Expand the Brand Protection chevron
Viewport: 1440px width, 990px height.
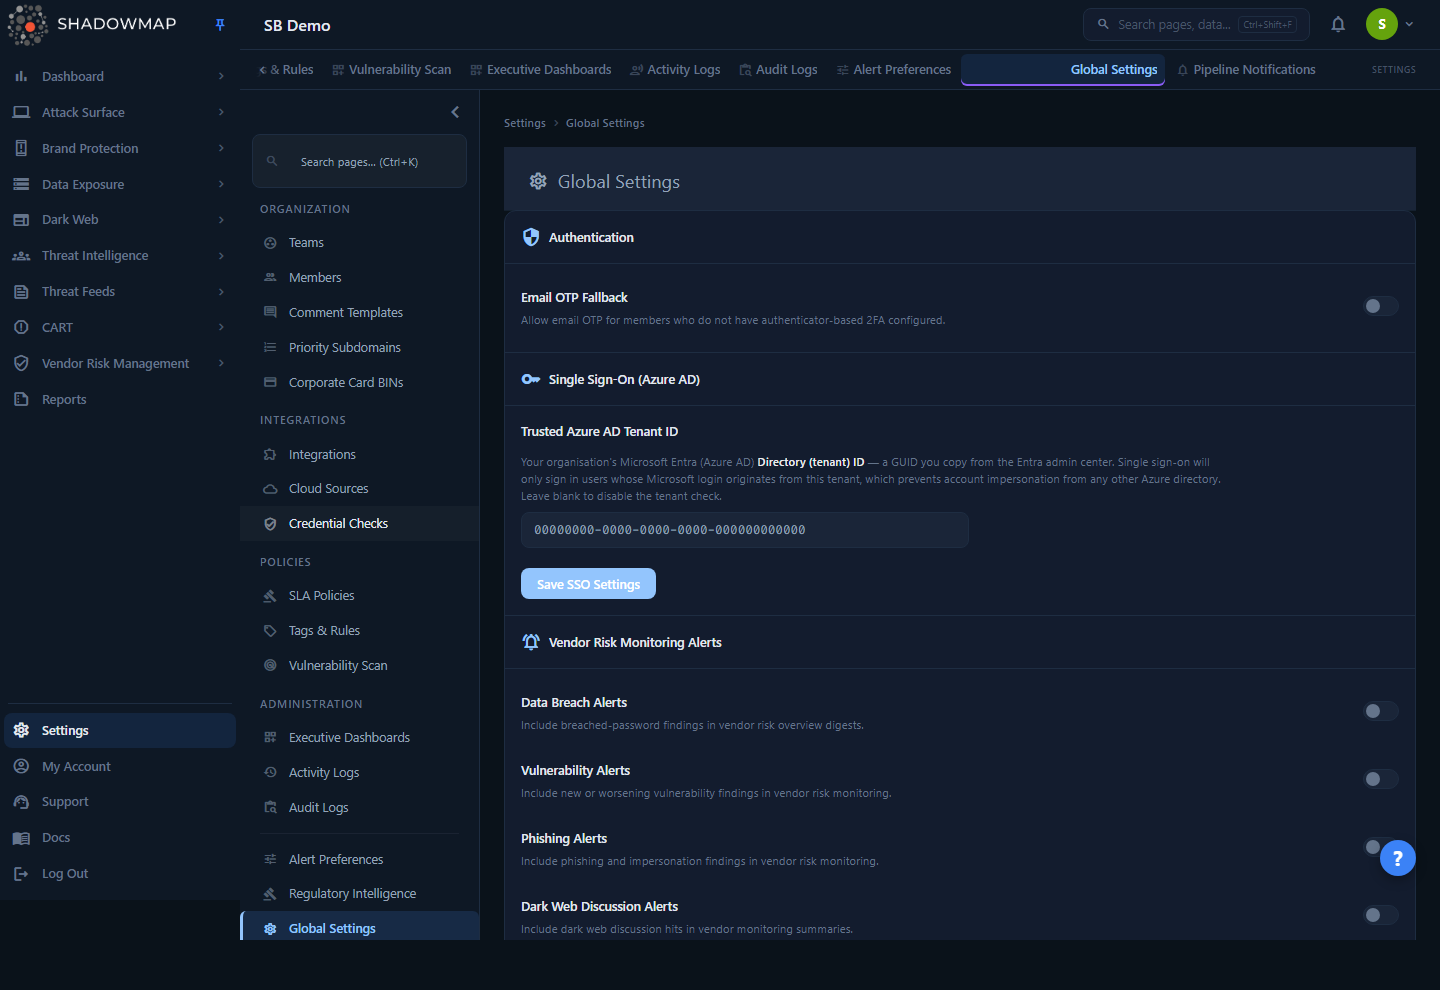(x=221, y=148)
